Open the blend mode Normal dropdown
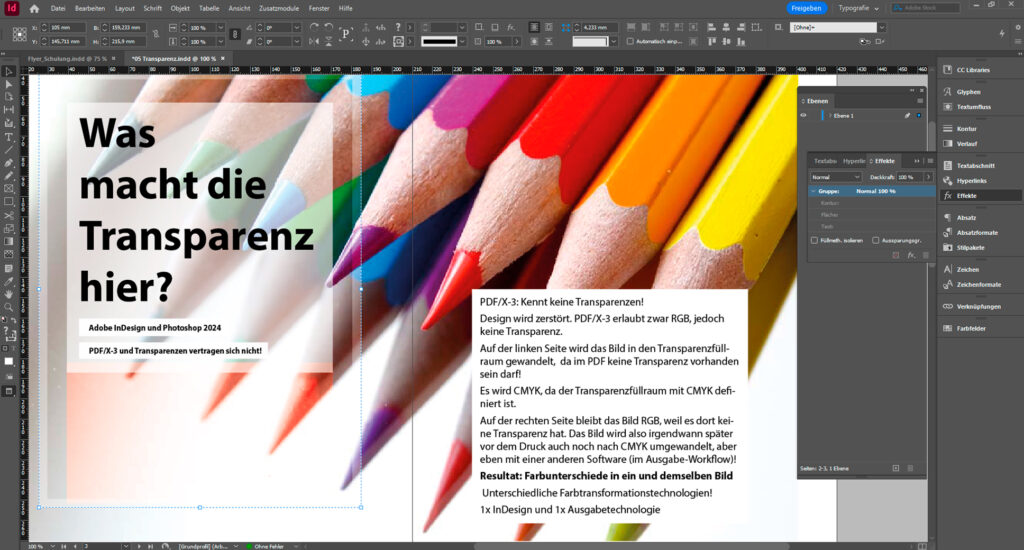Viewport: 1024px width, 550px height. point(835,177)
